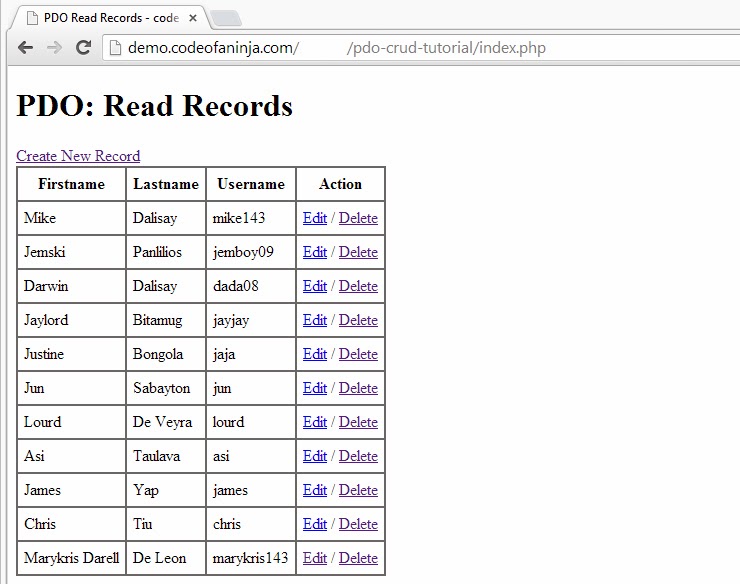
Task: Delete the Mike Dalisay record
Action: tap(358, 218)
